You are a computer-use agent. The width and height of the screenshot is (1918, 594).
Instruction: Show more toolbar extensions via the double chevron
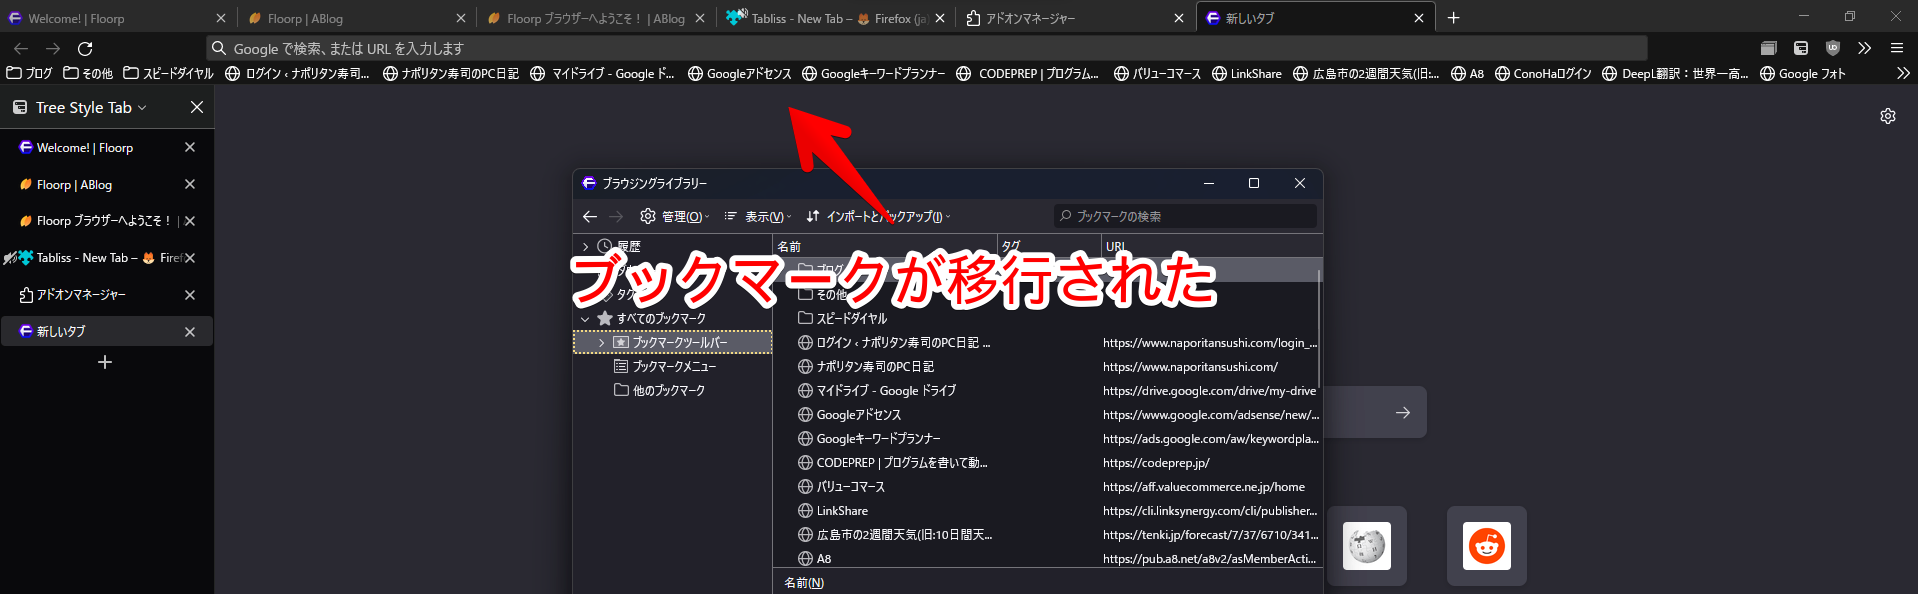tap(1865, 48)
